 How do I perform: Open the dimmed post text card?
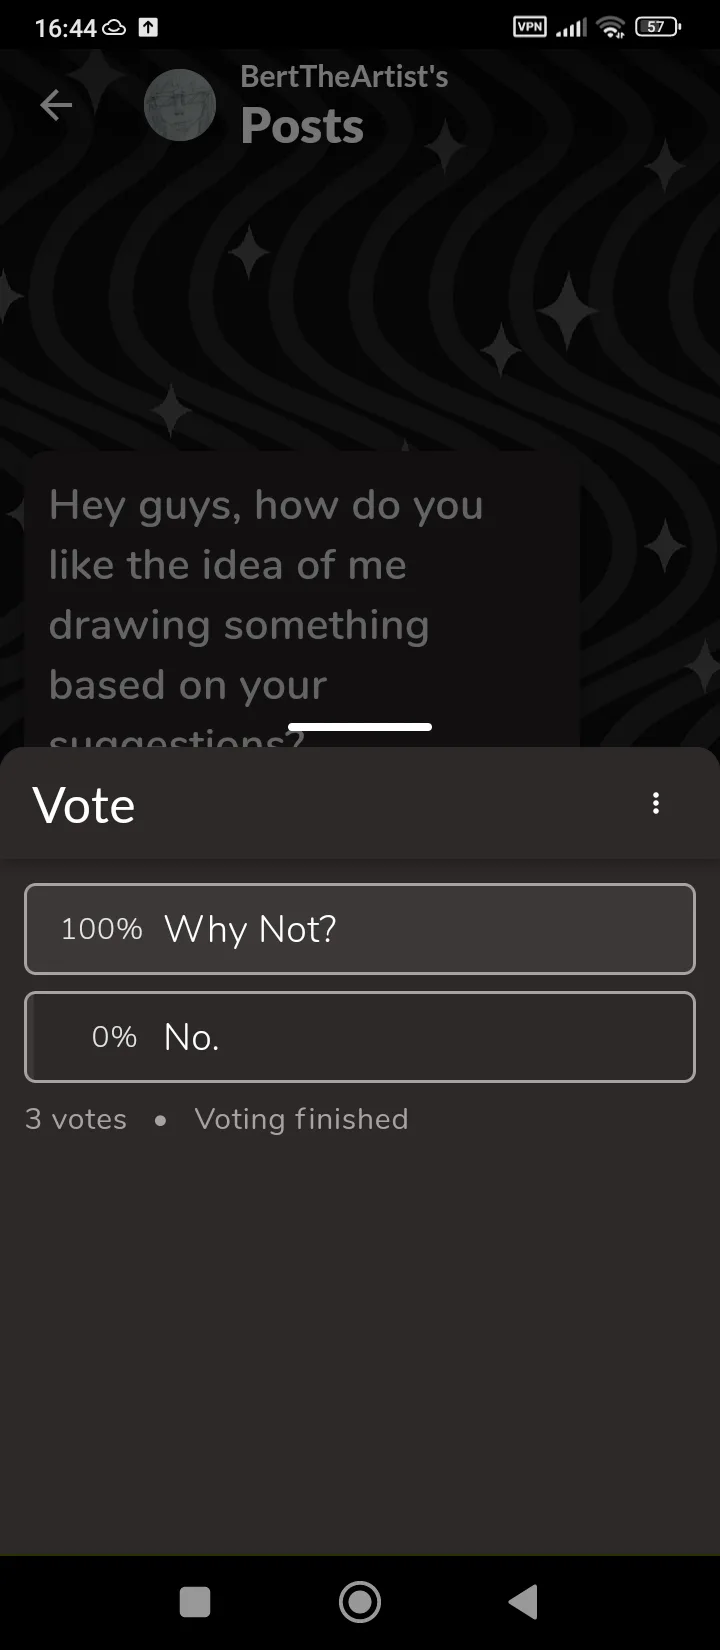[302, 600]
